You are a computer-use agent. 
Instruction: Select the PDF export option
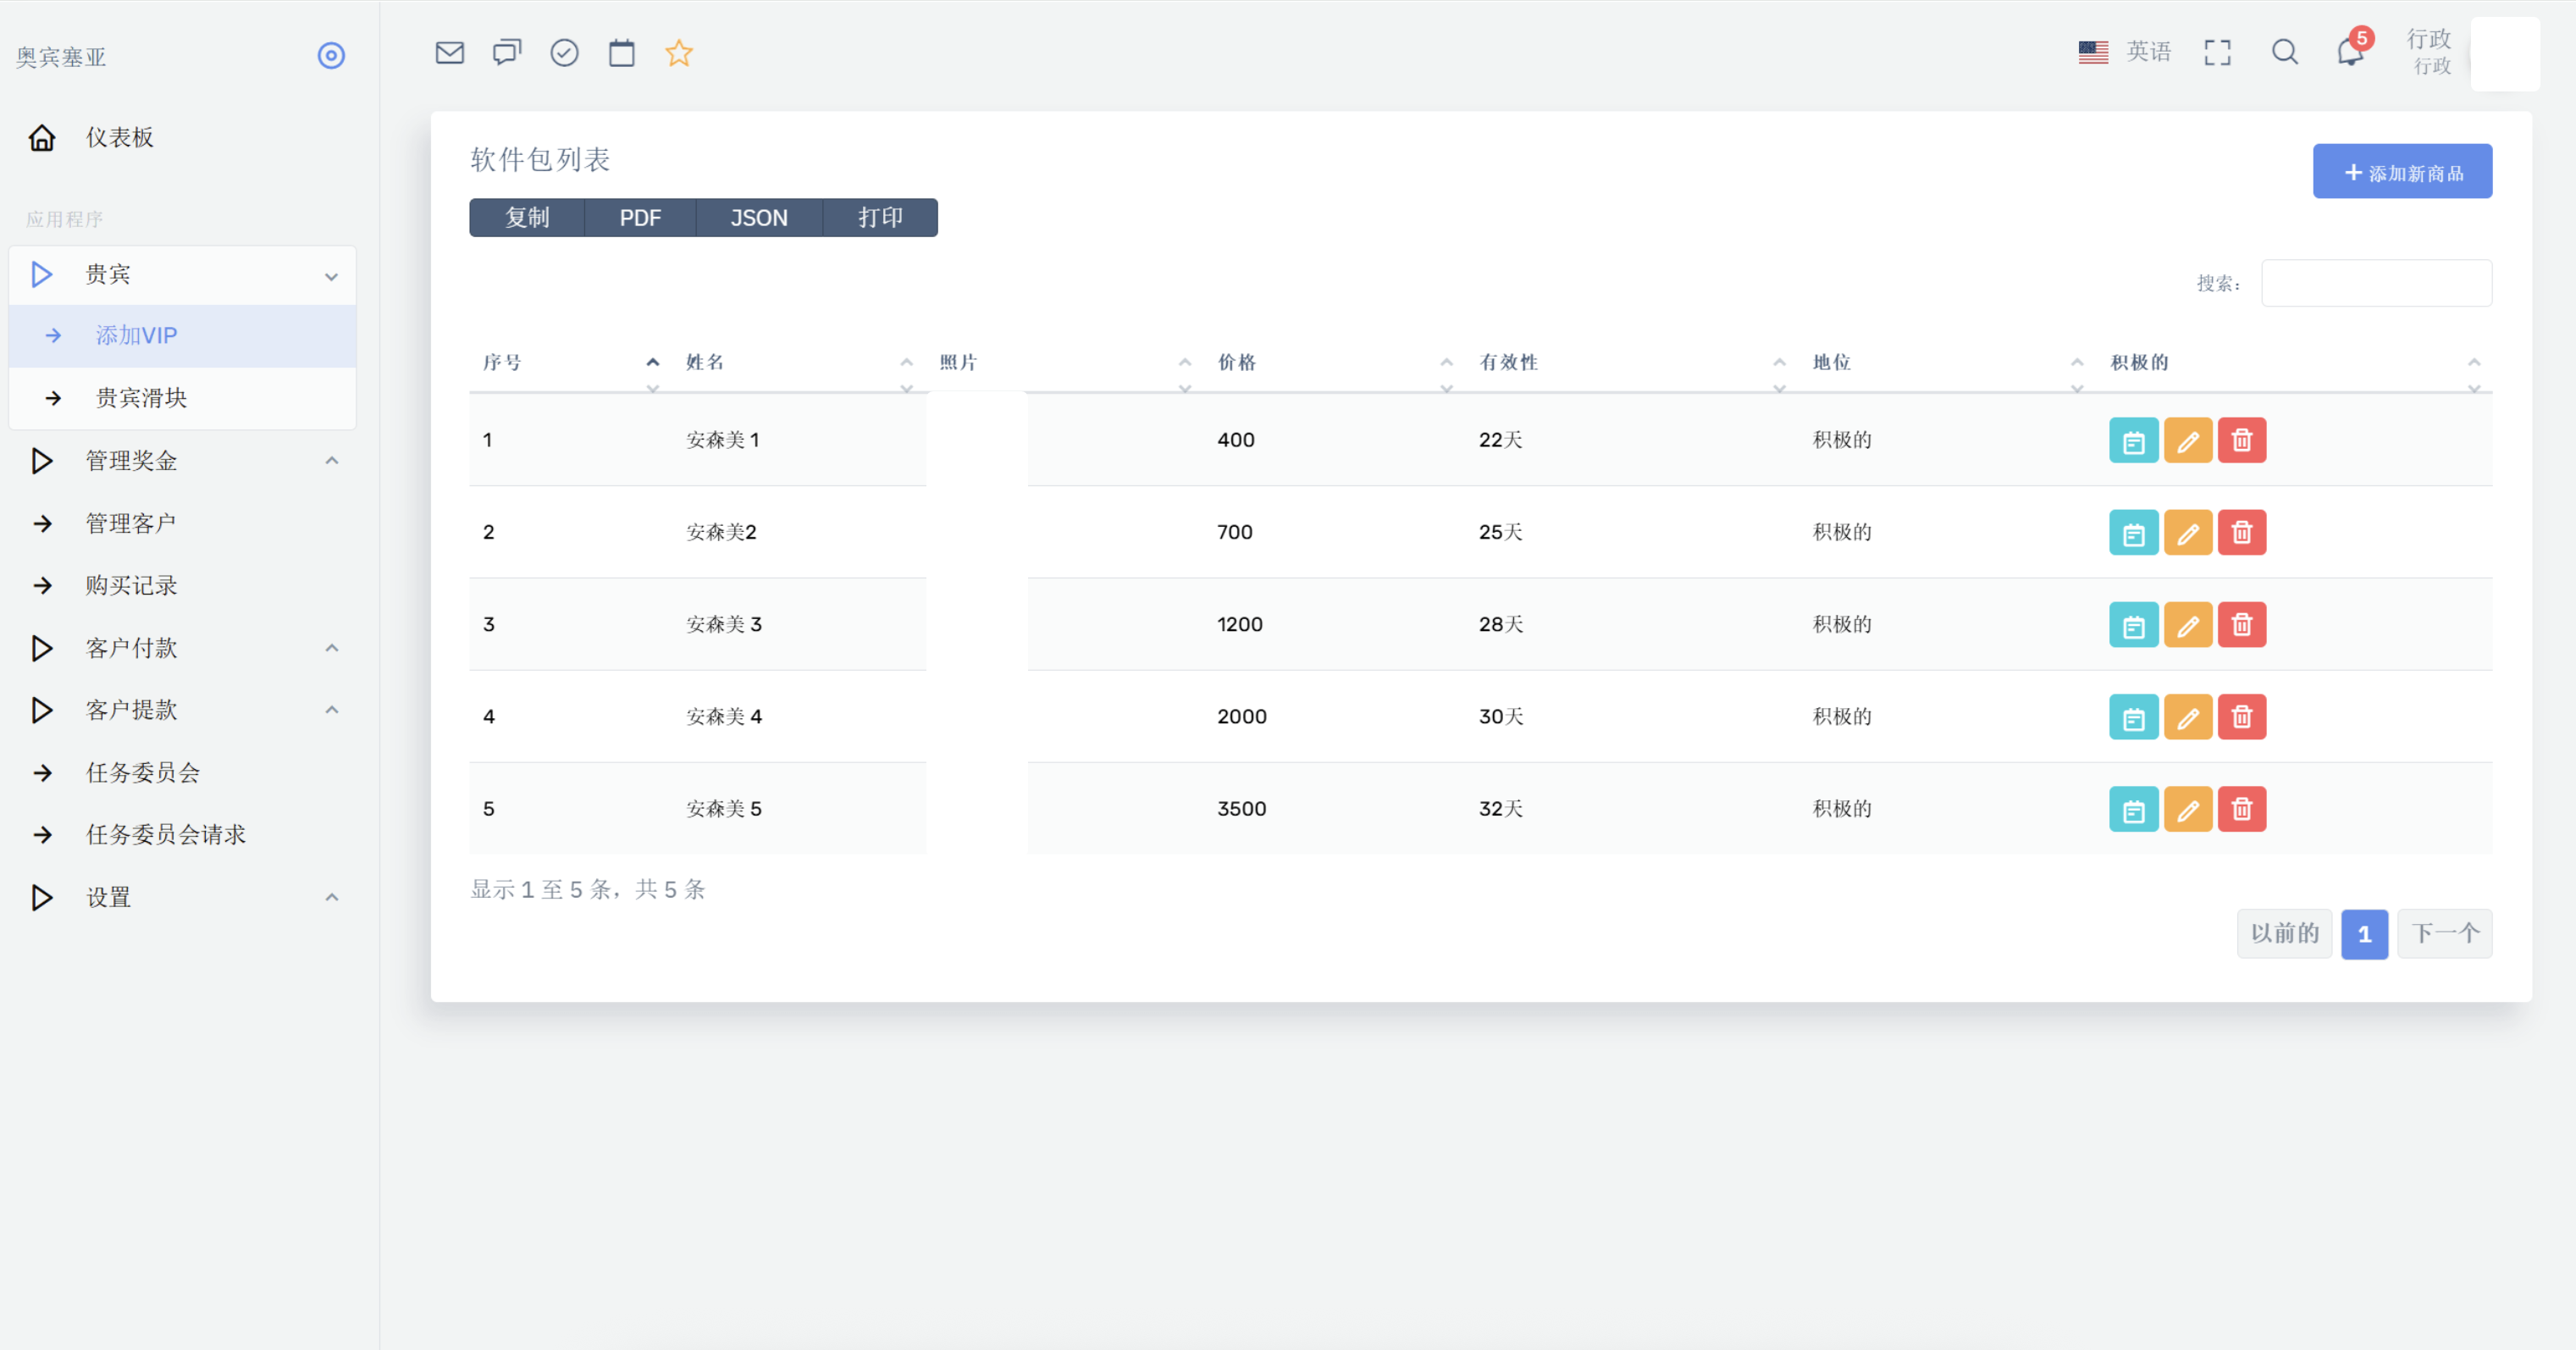click(639, 218)
